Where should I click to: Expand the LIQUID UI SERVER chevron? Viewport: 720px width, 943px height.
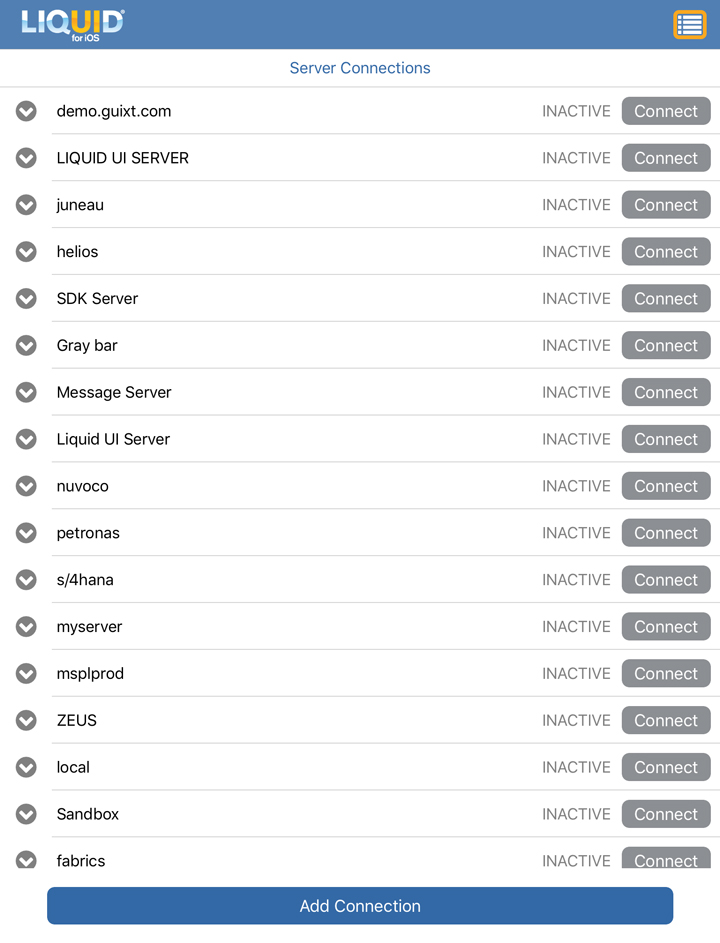pos(26,158)
